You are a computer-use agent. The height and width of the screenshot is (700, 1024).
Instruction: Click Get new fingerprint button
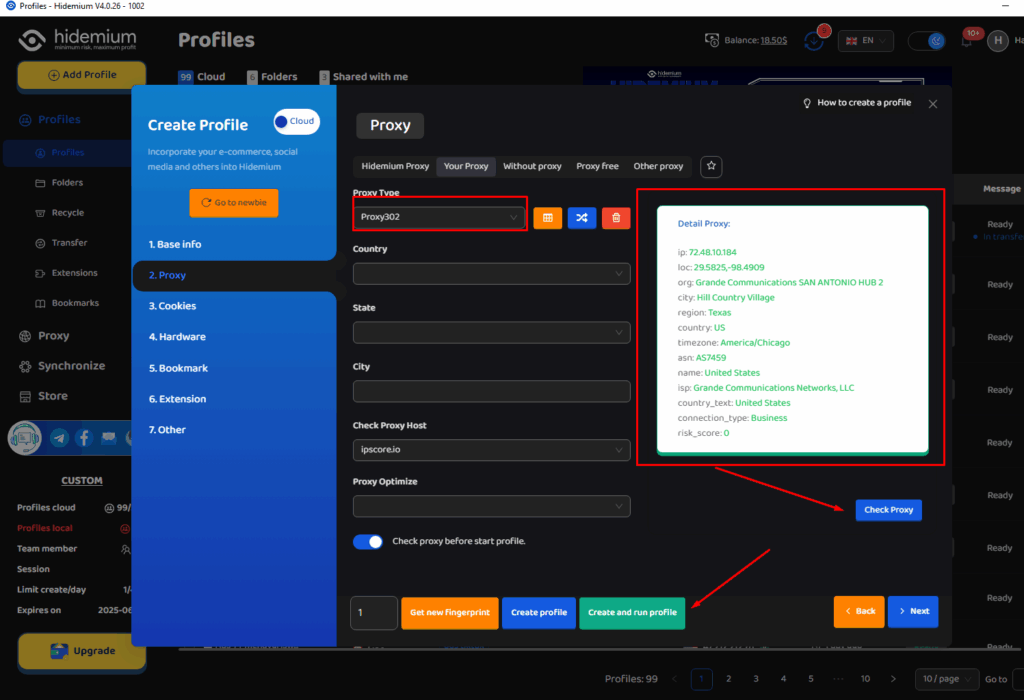(449, 612)
